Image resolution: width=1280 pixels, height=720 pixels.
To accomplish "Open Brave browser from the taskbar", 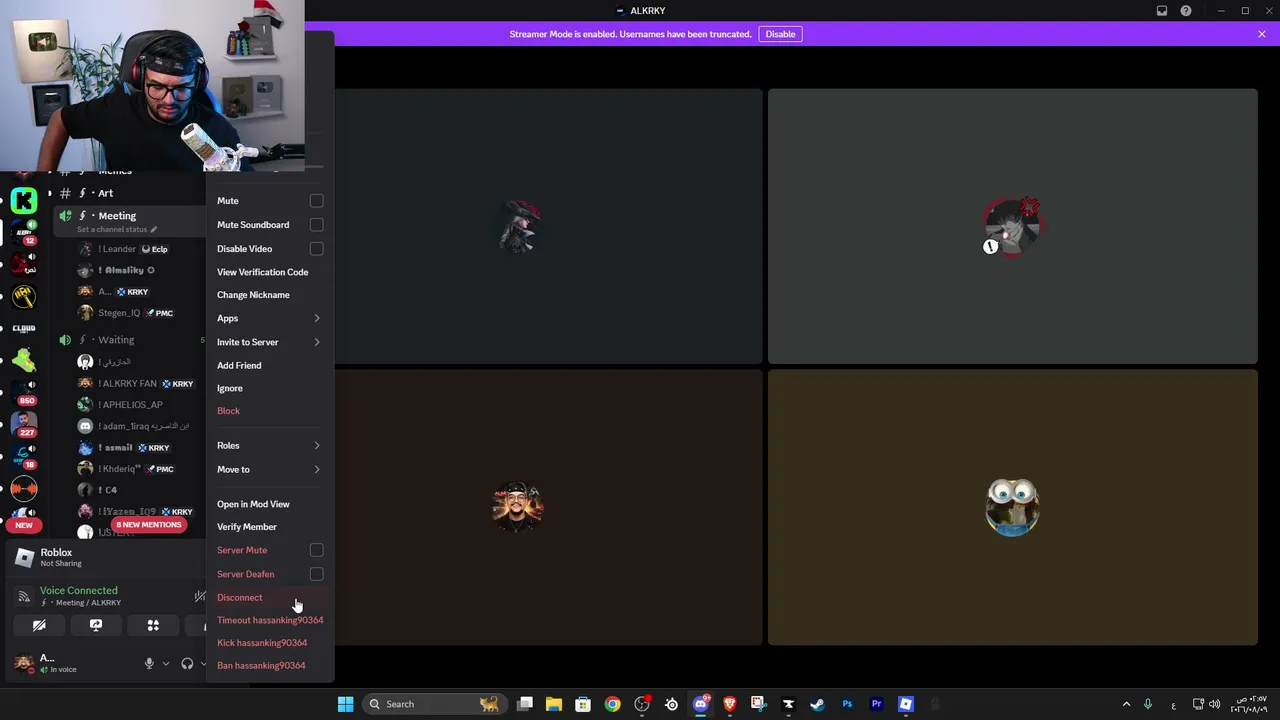I will [729, 704].
